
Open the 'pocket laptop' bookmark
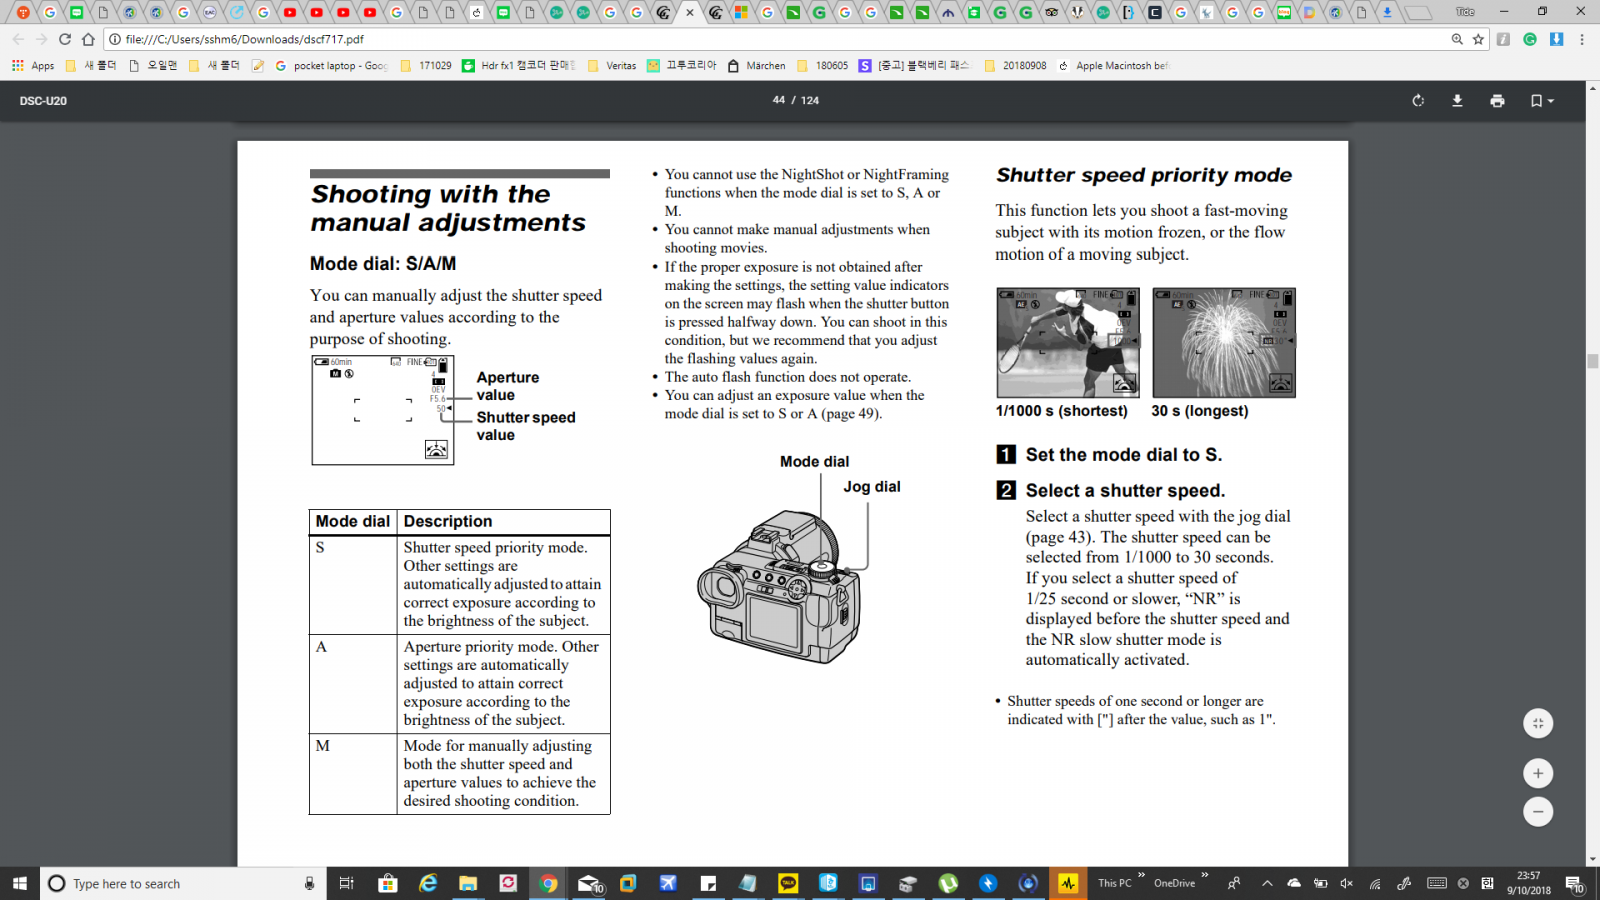point(331,66)
